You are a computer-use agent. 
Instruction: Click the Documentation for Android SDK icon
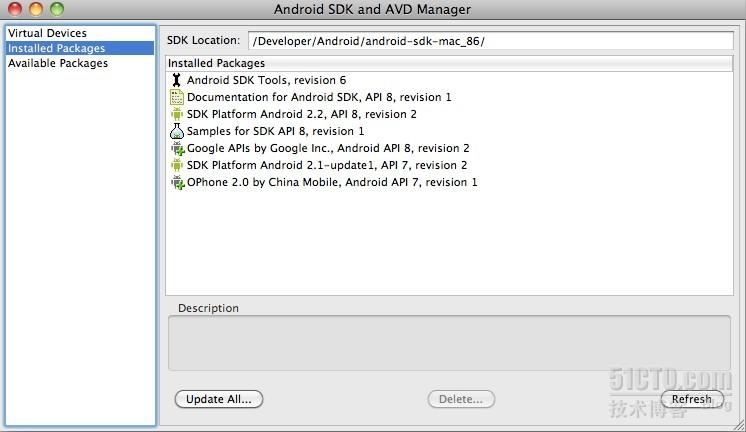(177, 97)
